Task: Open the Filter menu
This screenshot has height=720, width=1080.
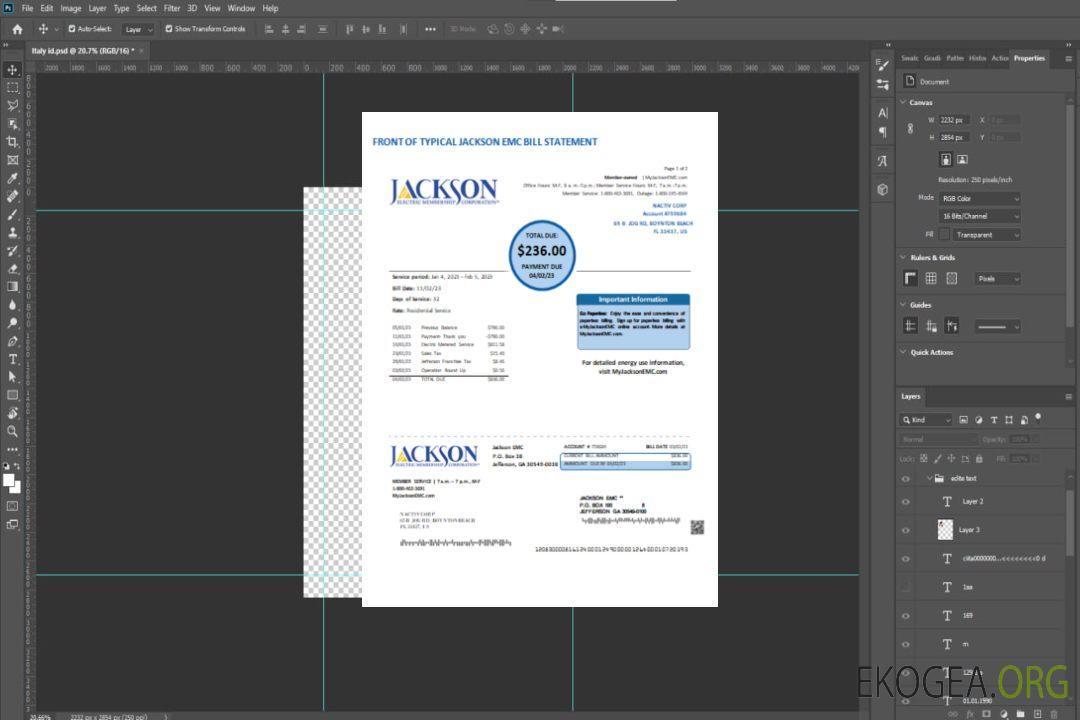Action: pyautogui.click(x=172, y=8)
